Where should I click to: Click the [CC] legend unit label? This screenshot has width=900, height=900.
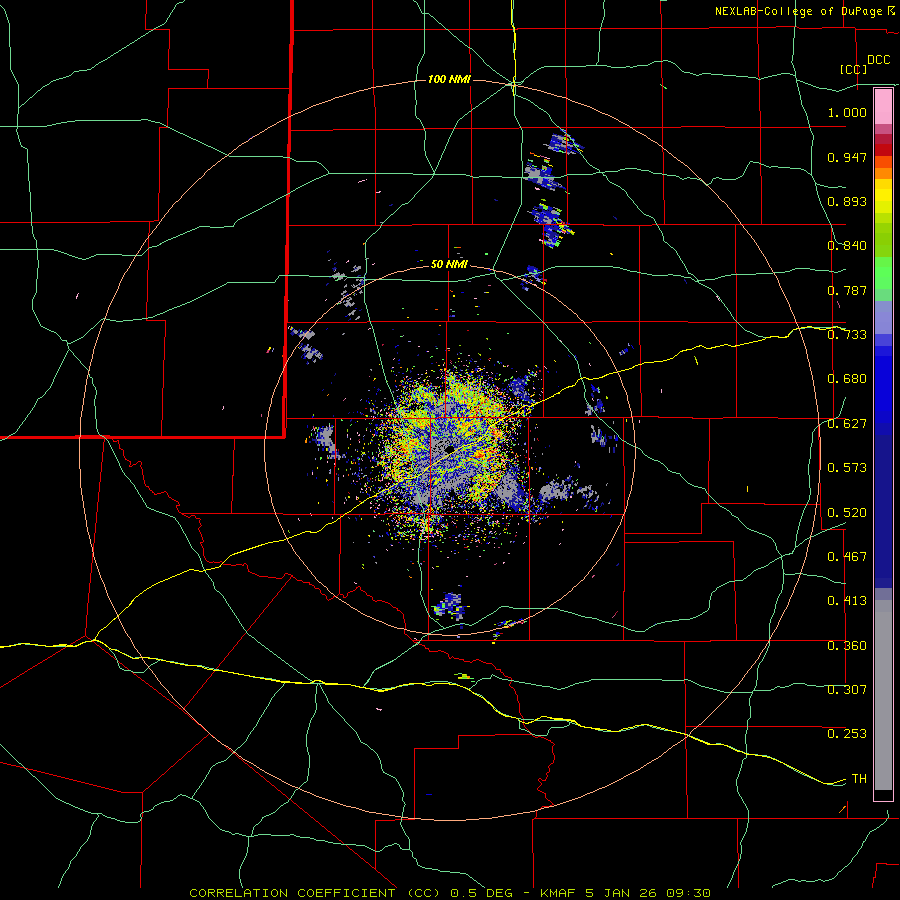tap(853, 69)
